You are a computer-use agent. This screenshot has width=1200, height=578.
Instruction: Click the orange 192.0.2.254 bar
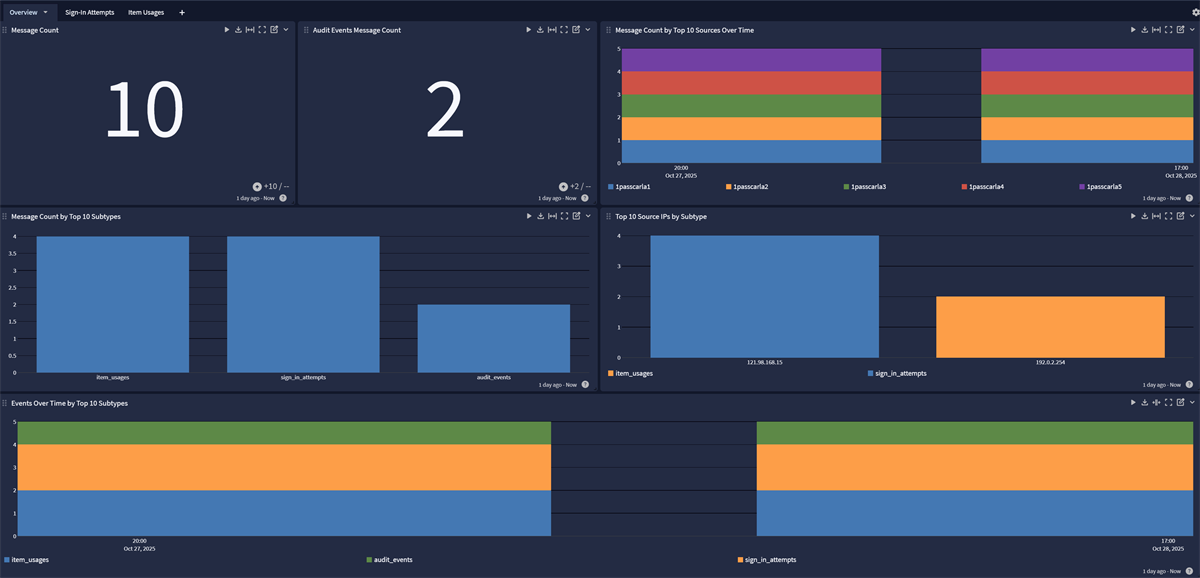1050,326
